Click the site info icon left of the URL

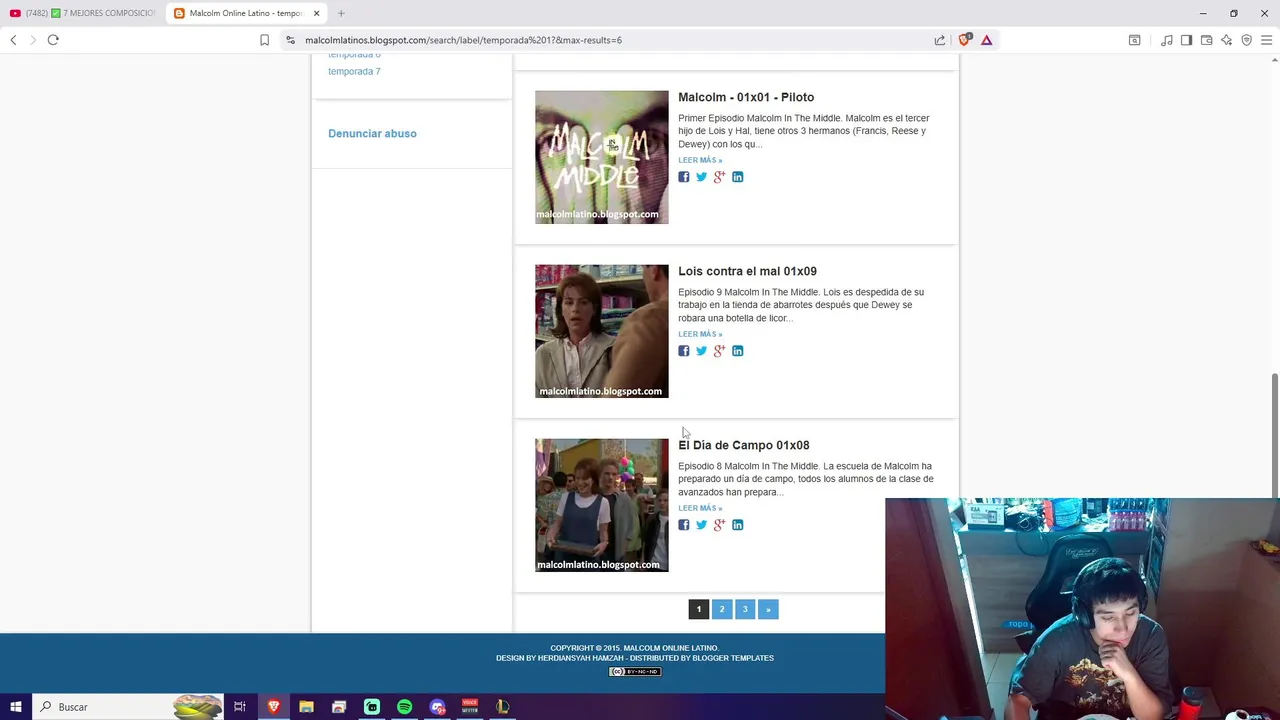point(290,40)
